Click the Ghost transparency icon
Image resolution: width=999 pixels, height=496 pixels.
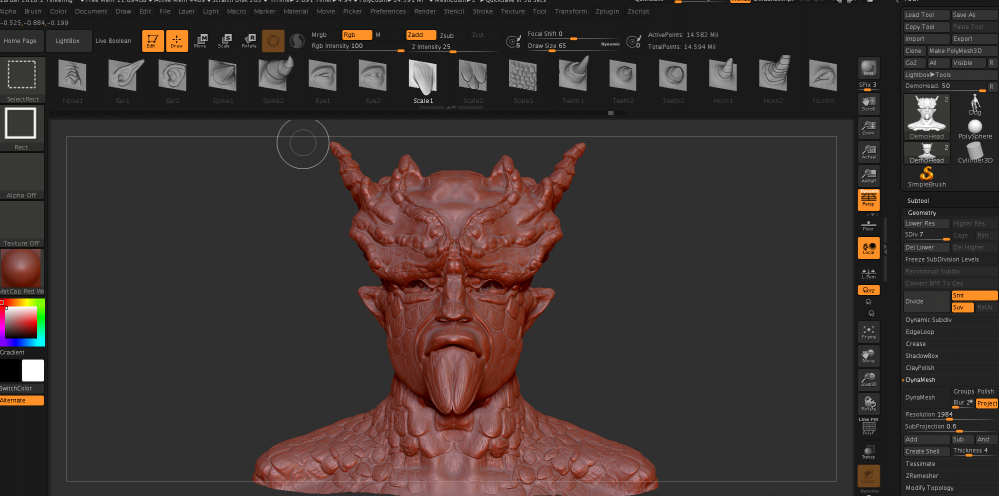[x=868, y=476]
